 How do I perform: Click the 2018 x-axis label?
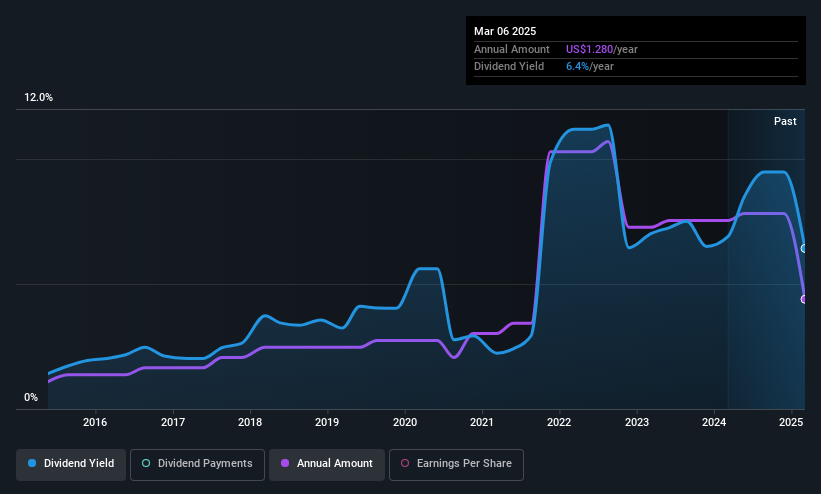point(250,422)
